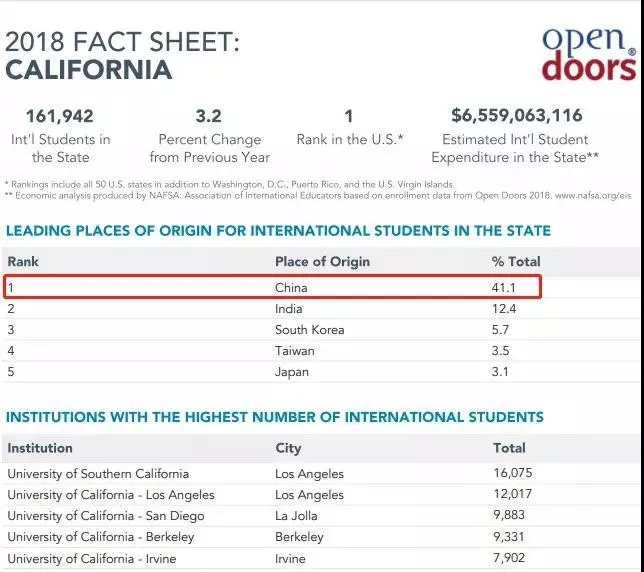This screenshot has height=572, width=644.
Task: Click the Berkeley city cell
Action: click(299, 537)
